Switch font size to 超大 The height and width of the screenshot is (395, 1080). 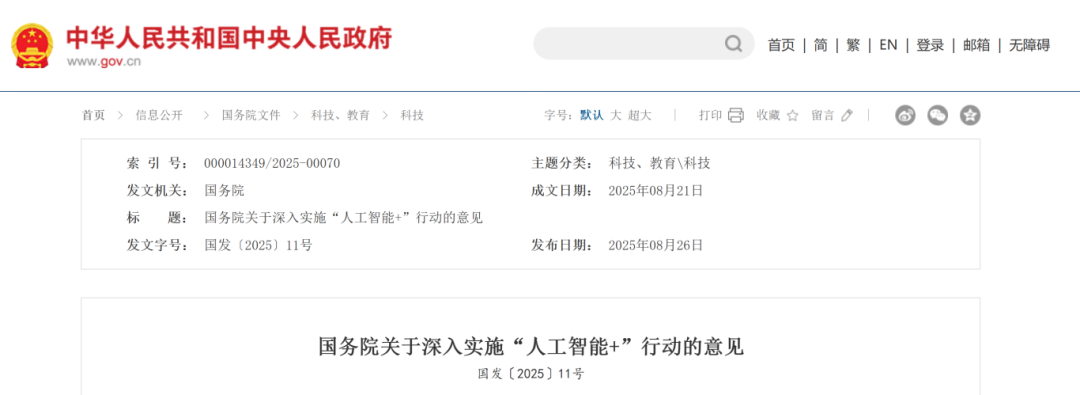point(639,115)
